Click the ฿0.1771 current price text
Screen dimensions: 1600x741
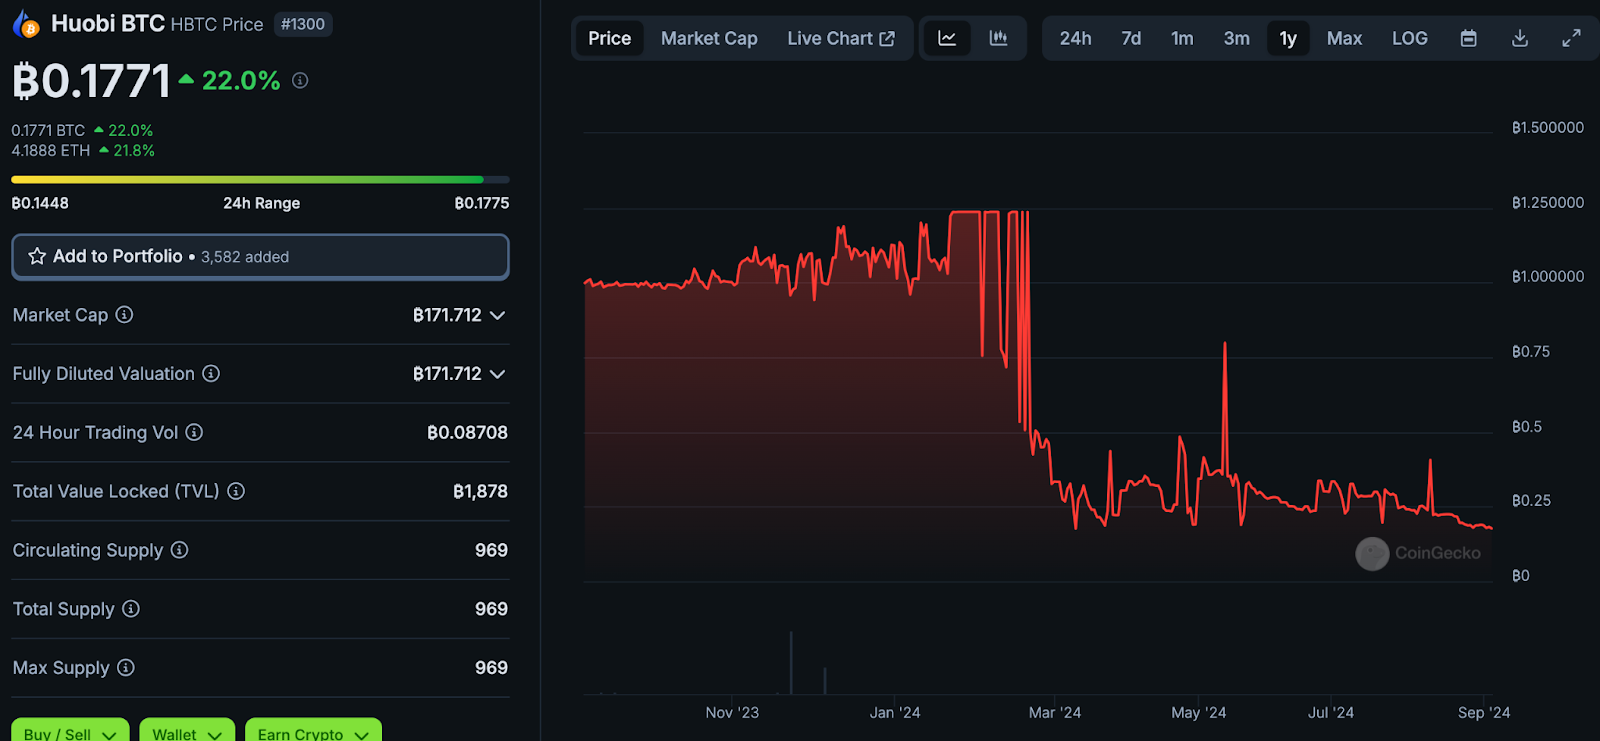coord(91,81)
